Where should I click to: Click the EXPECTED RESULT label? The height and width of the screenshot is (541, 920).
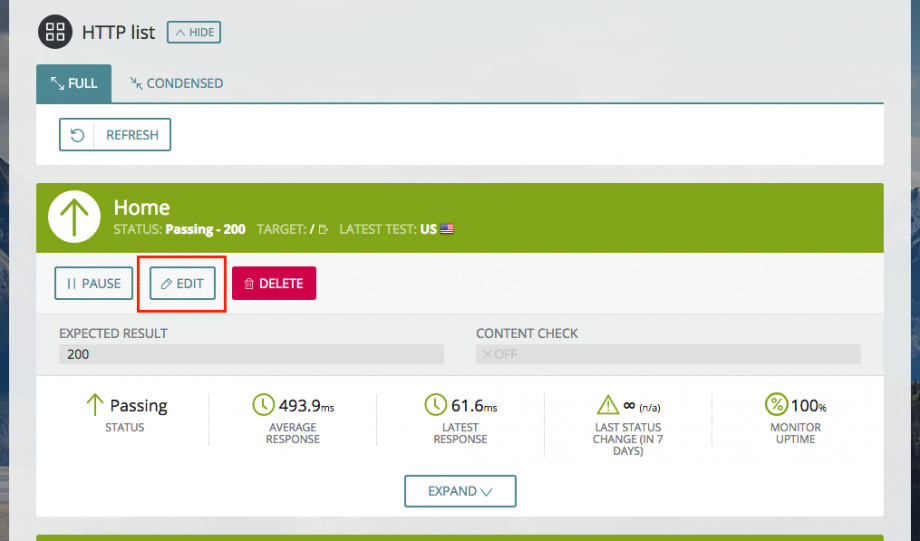click(113, 333)
